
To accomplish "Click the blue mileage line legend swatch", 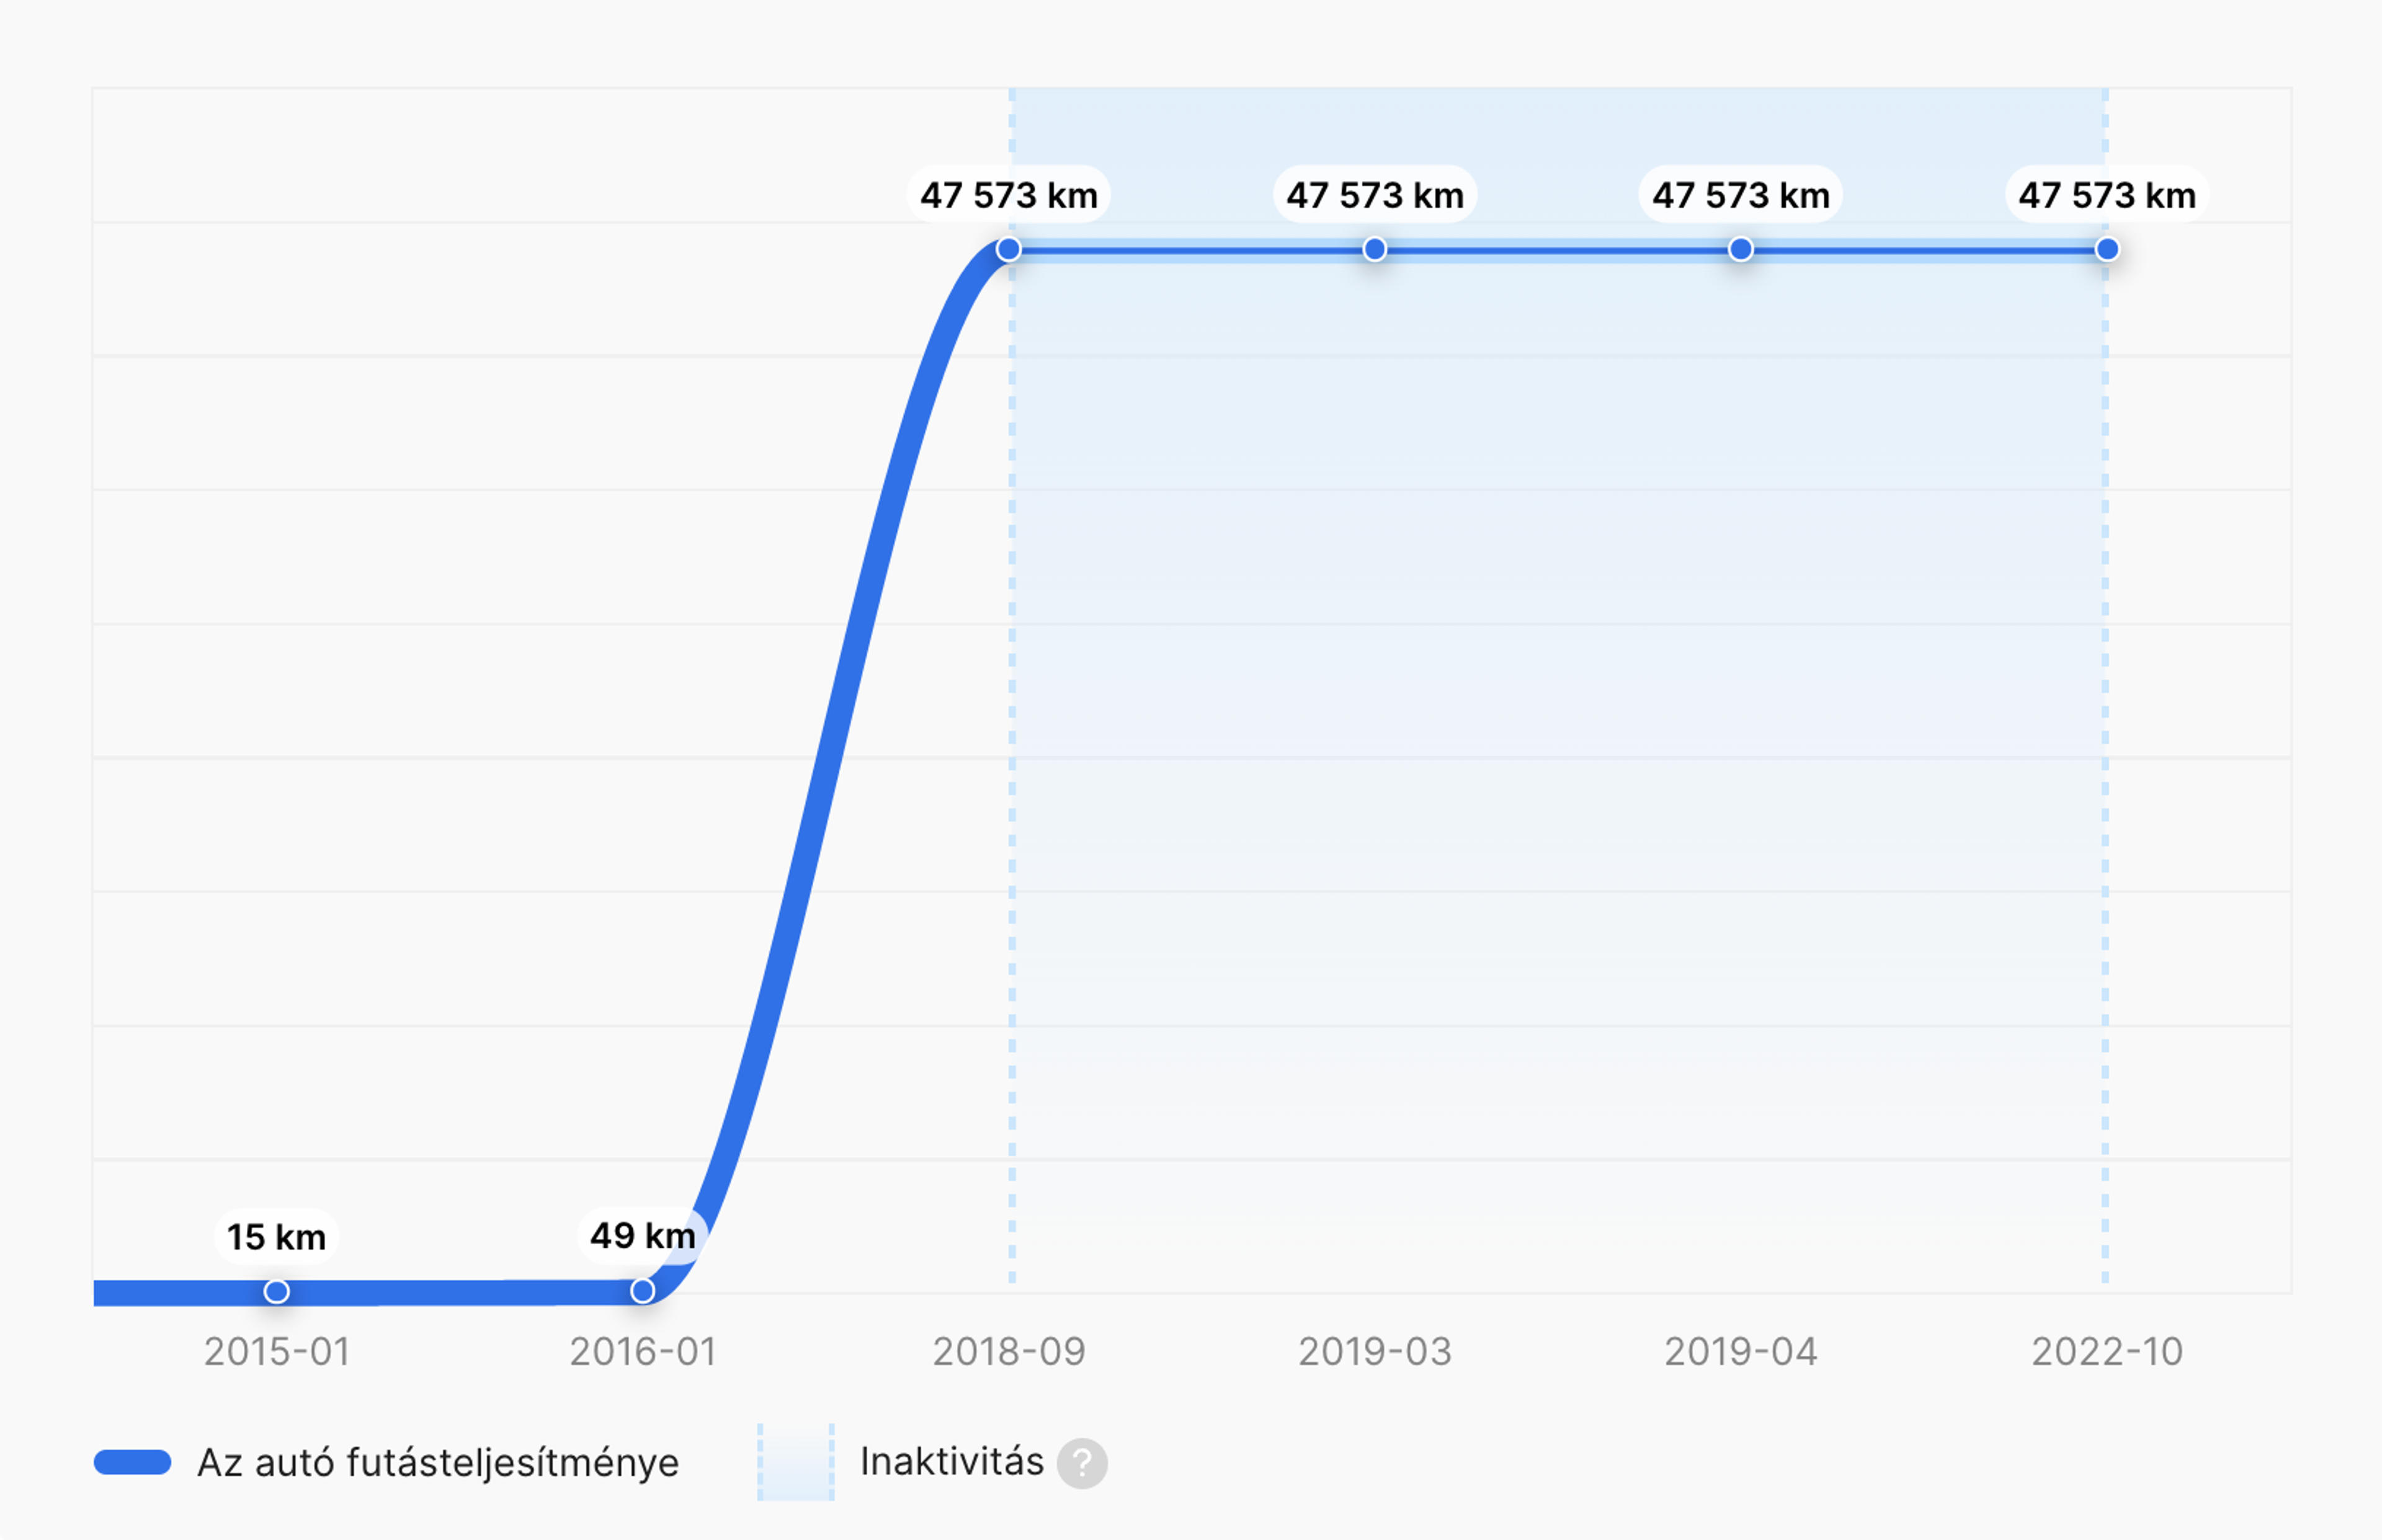I will [133, 1462].
